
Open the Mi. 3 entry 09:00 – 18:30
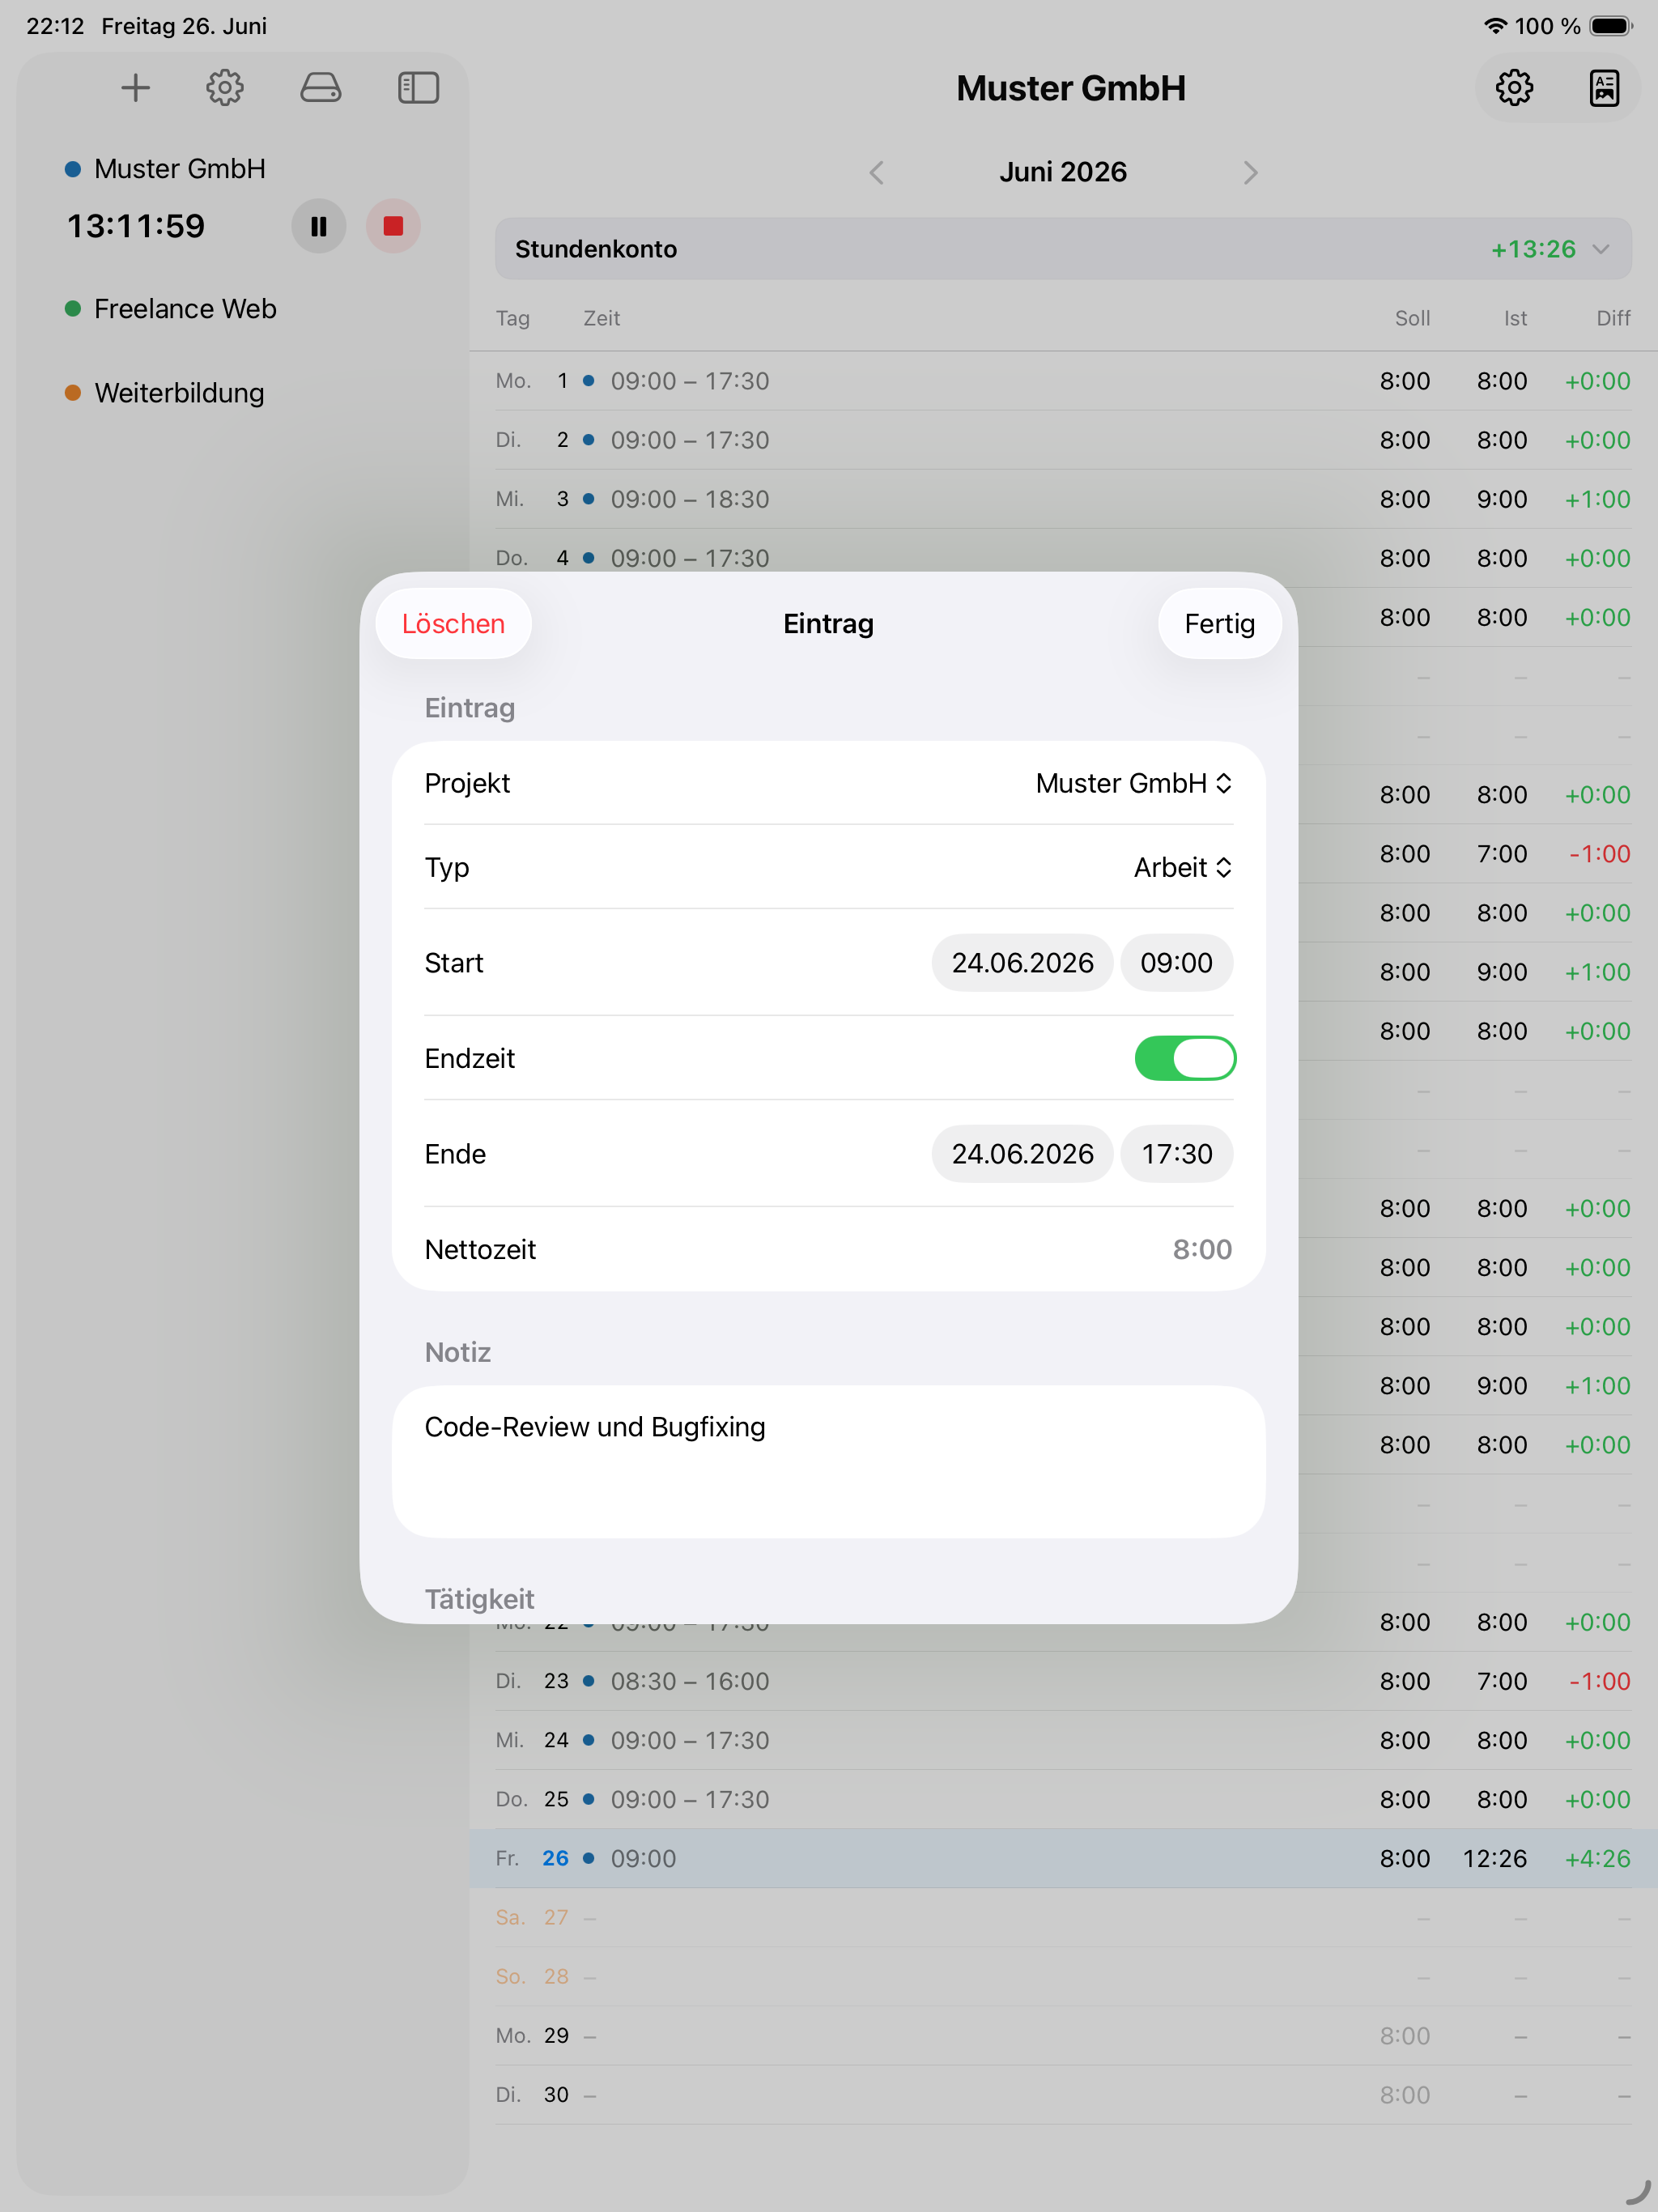(1063, 499)
